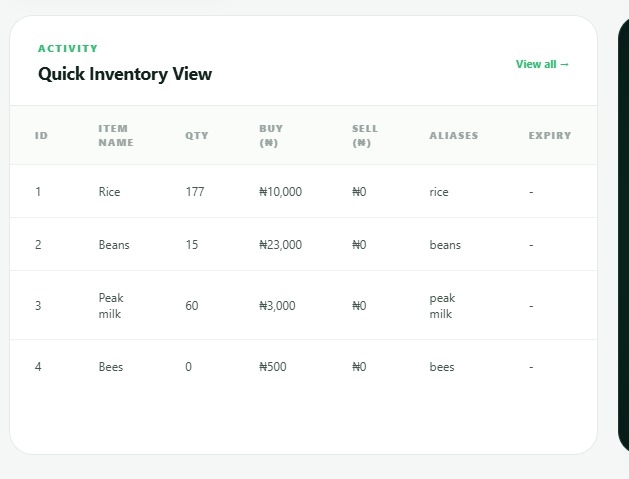Click the expiry dash for Rice
The width and height of the screenshot is (629, 479).
pyautogui.click(x=531, y=192)
